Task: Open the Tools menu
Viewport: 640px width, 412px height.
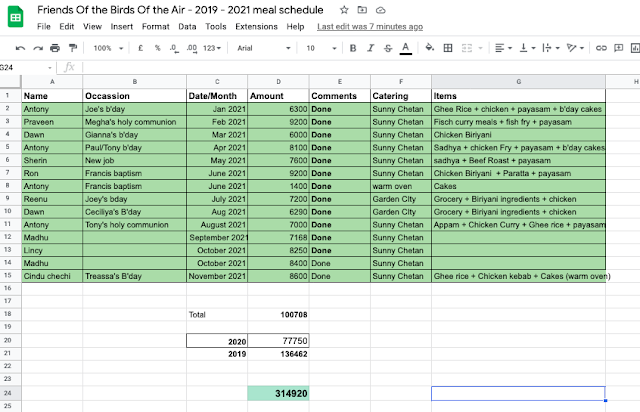Action: pos(216,27)
